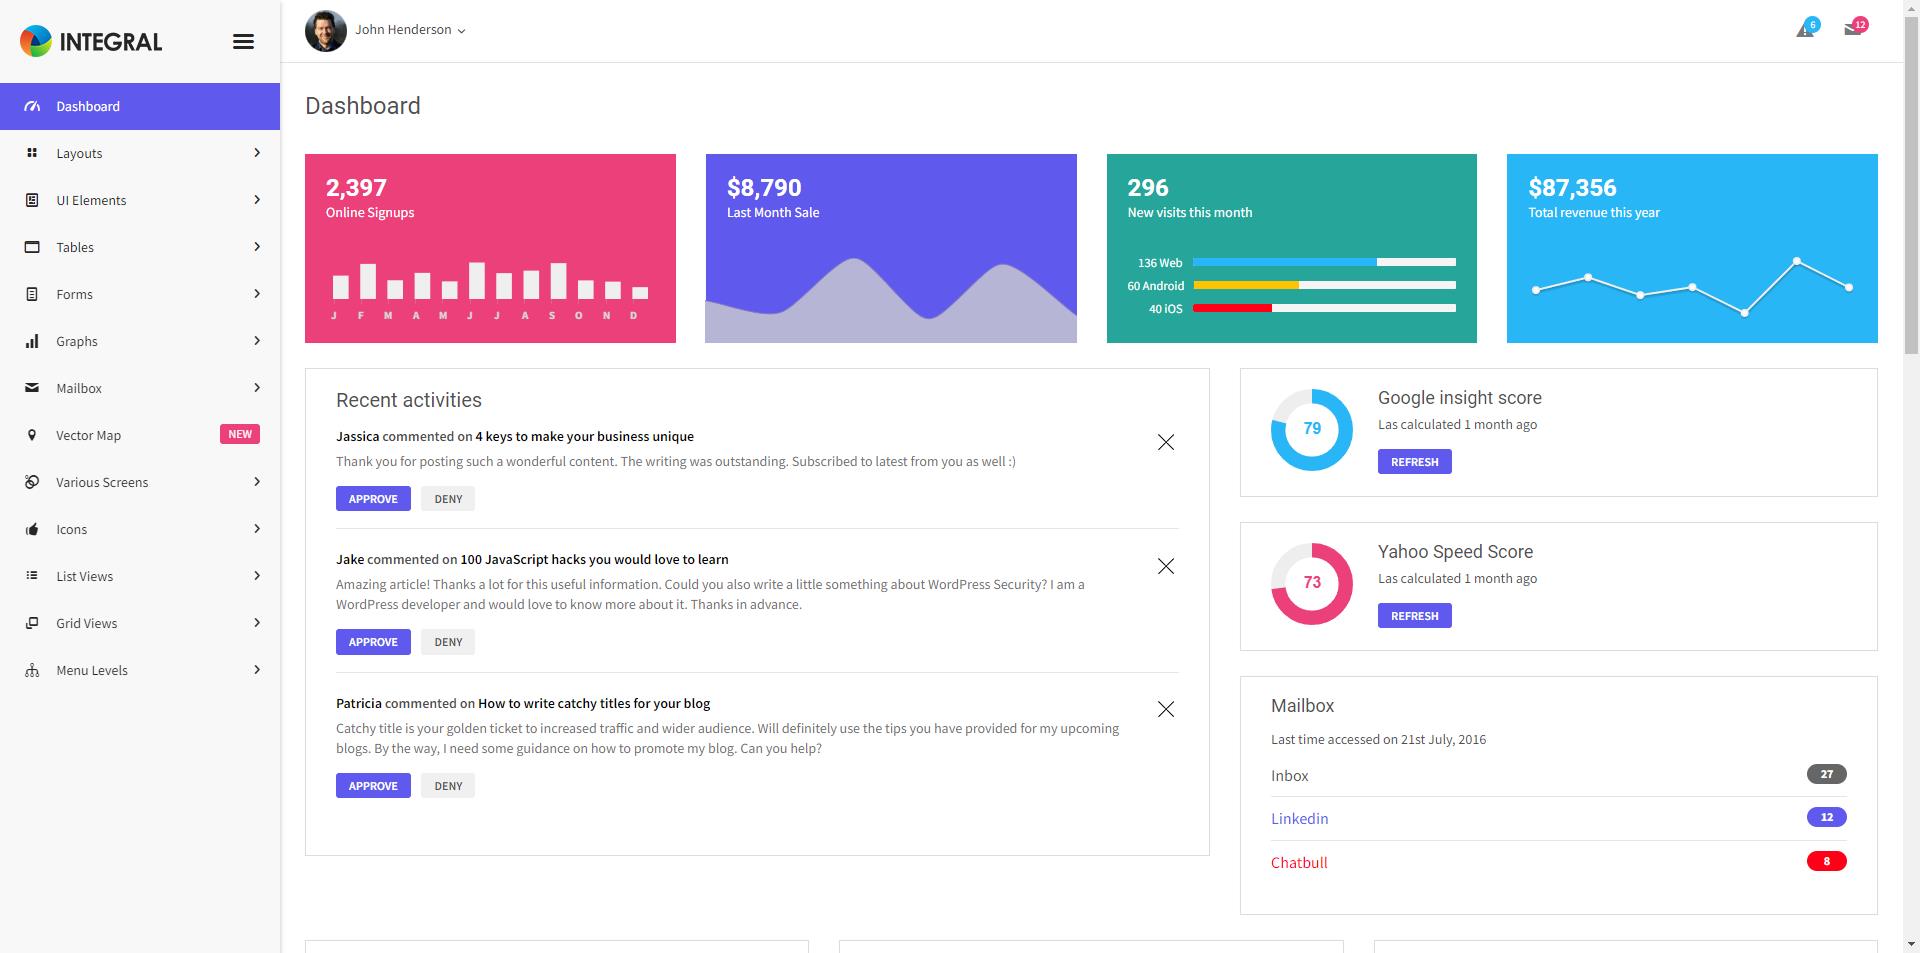
Task: Select Dashboard in the sidebar
Action: click(x=140, y=106)
